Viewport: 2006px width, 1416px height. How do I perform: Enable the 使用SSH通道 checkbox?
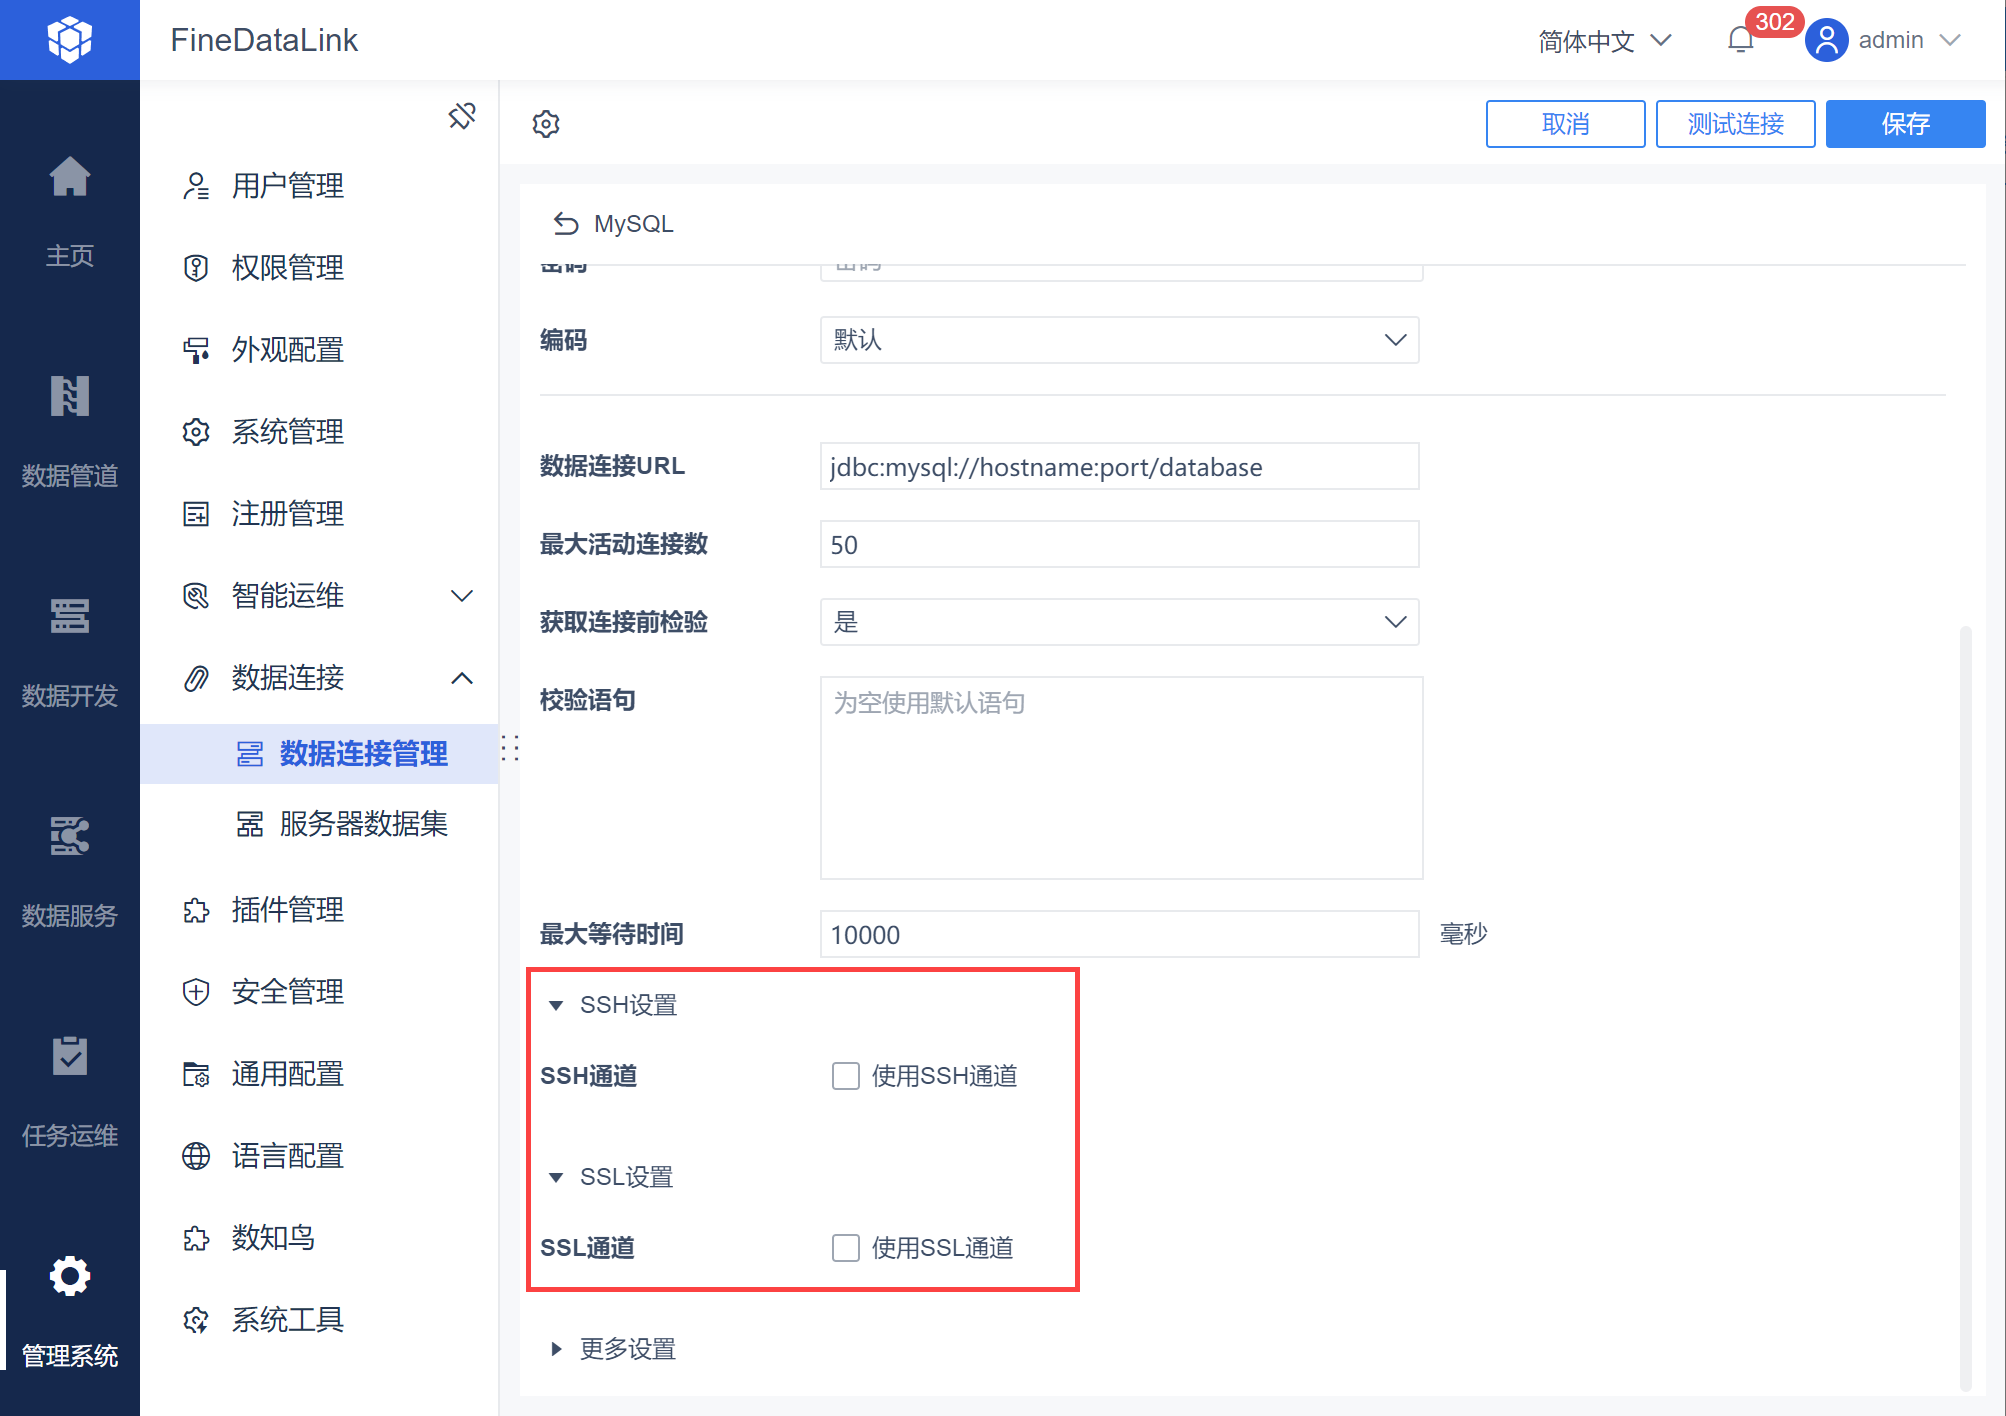[846, 1076]
